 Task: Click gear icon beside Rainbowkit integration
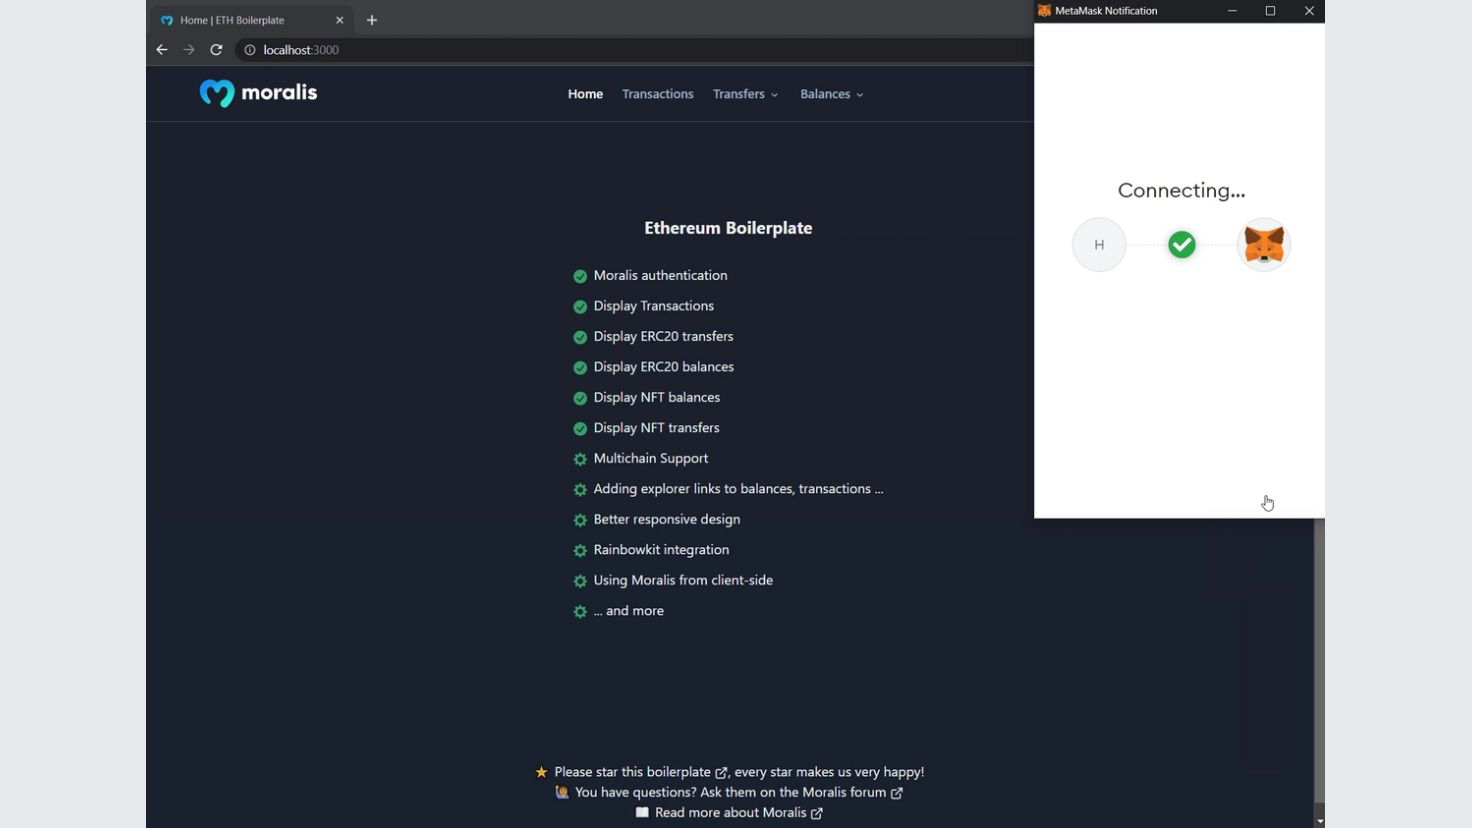click(x=580, y=550)
